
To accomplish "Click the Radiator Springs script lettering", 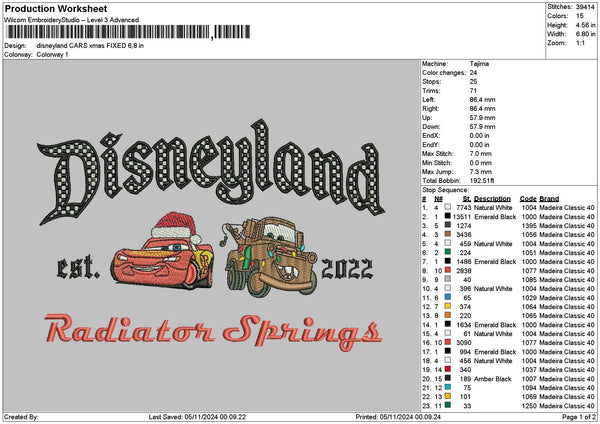I will [214, 332].
